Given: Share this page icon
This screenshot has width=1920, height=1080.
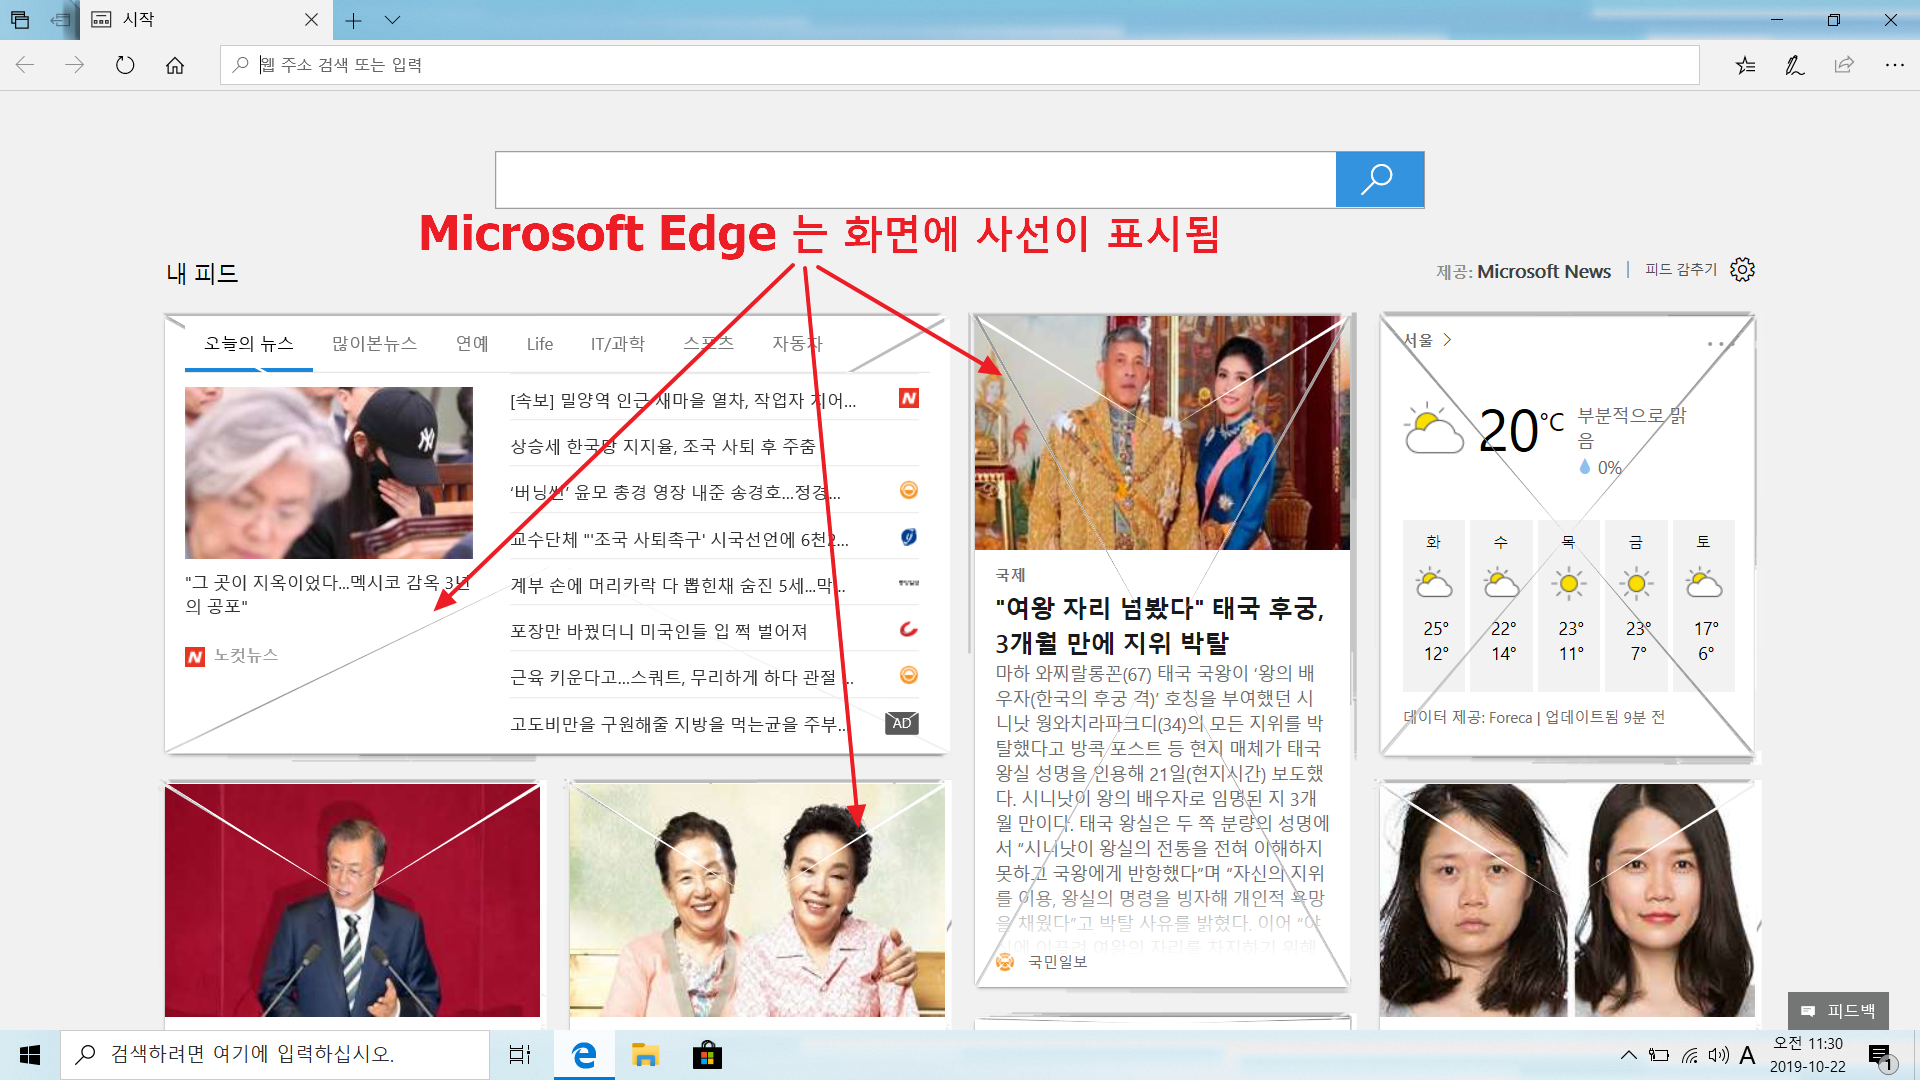Looking at the screenshot, I should 1844,65.
